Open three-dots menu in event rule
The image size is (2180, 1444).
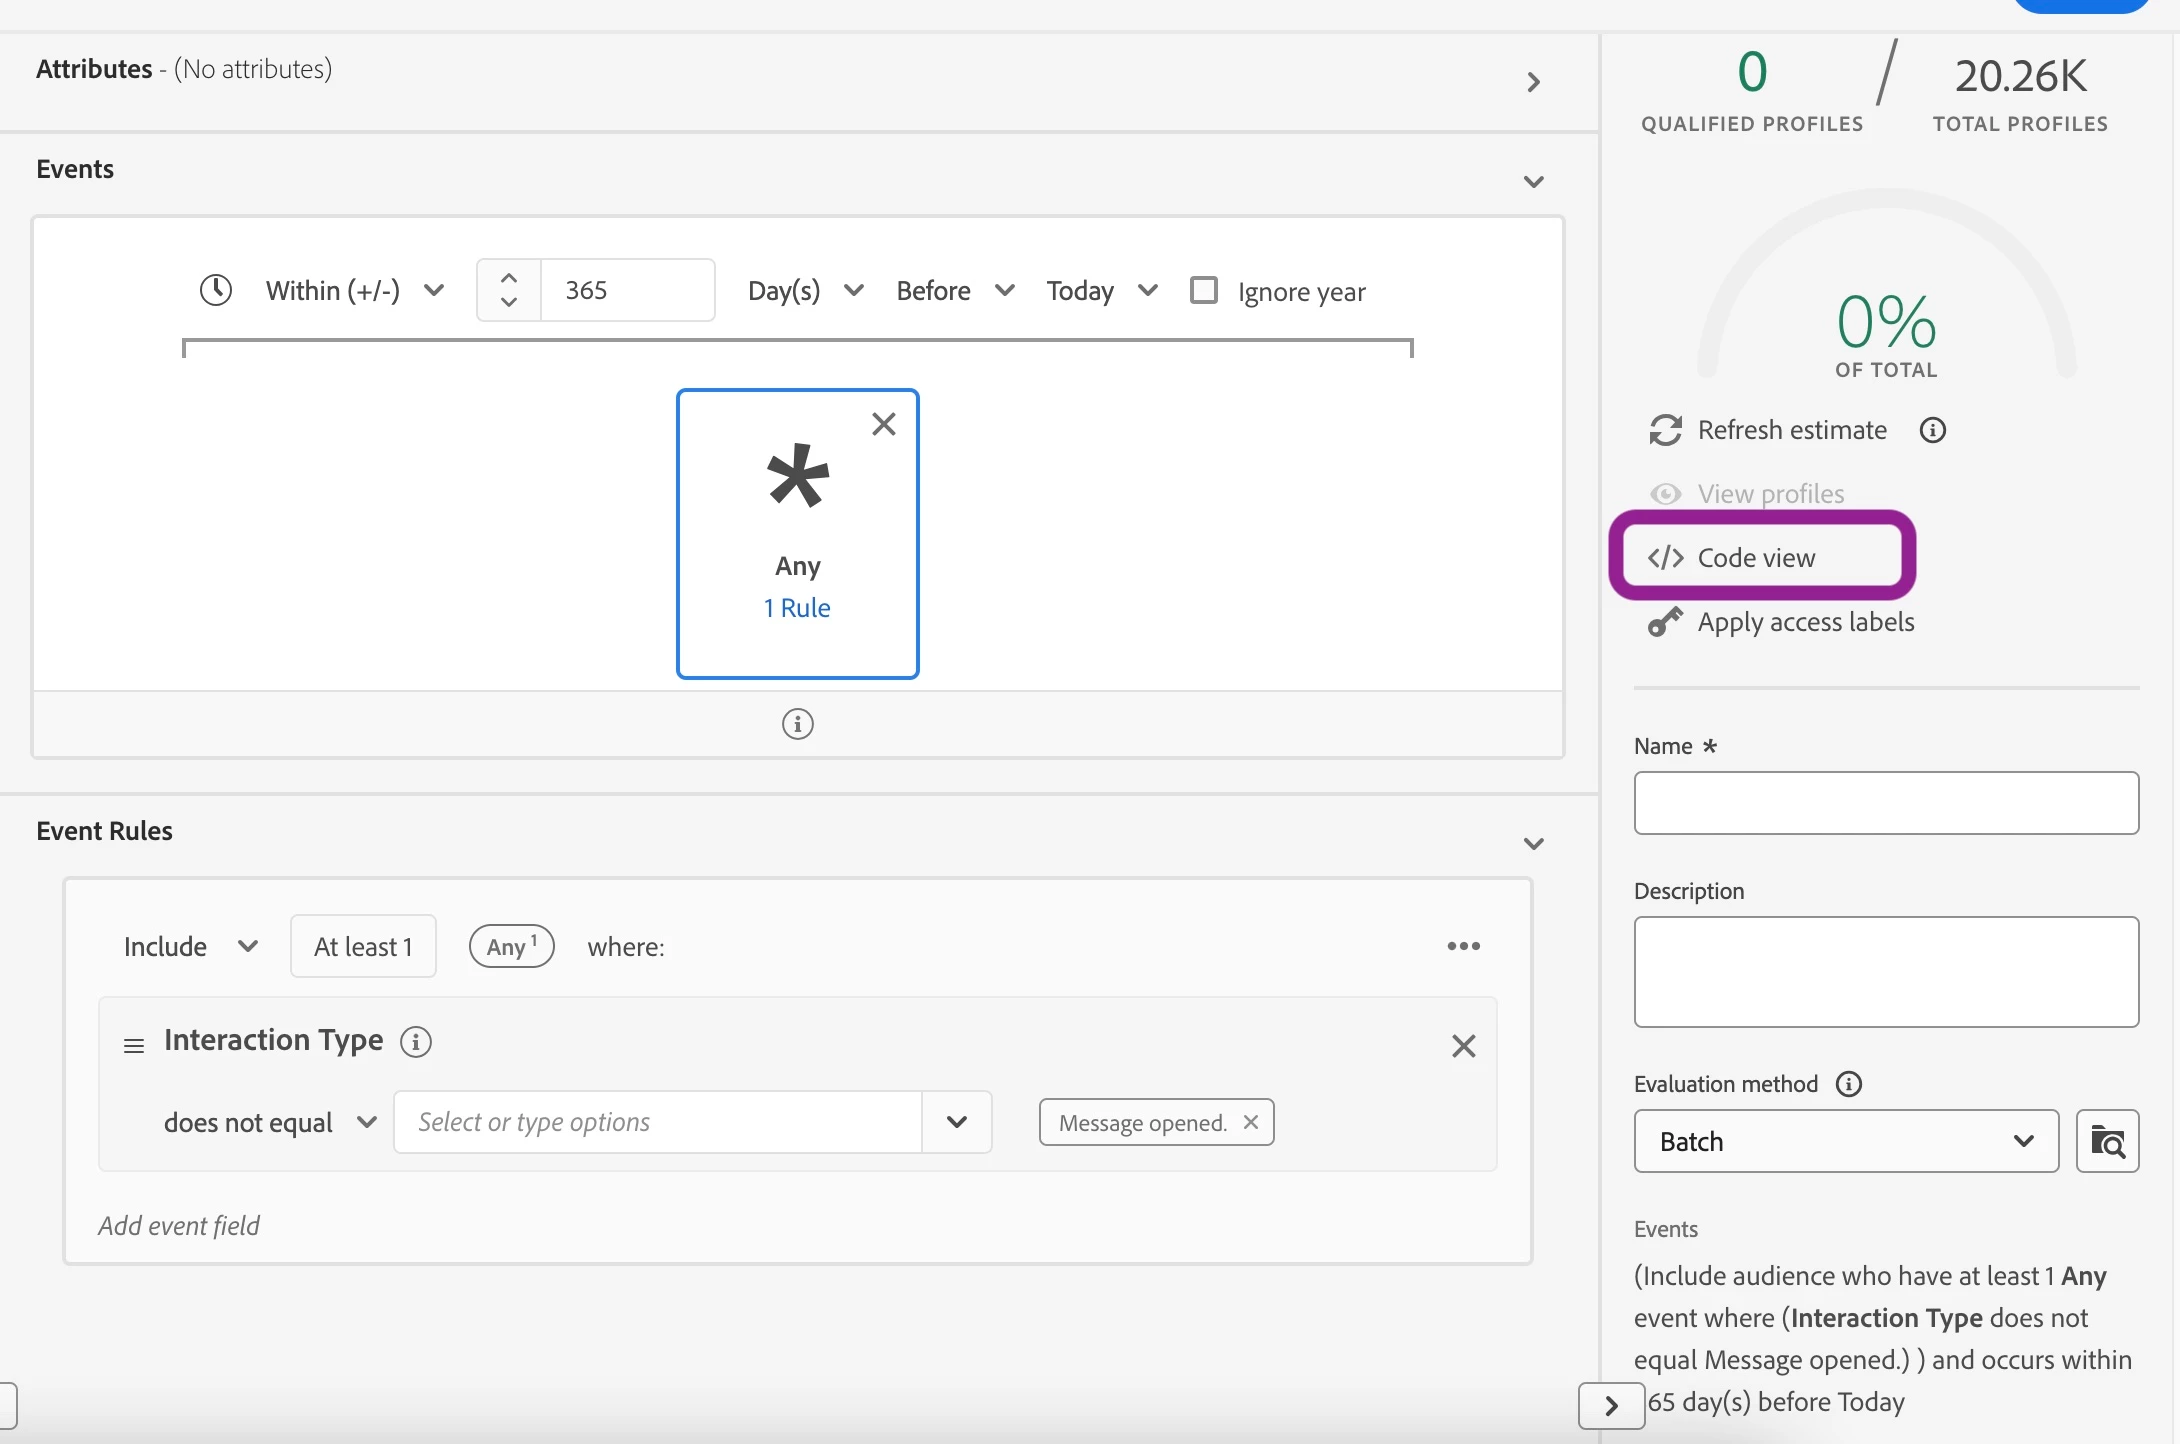pos(1463,946)
